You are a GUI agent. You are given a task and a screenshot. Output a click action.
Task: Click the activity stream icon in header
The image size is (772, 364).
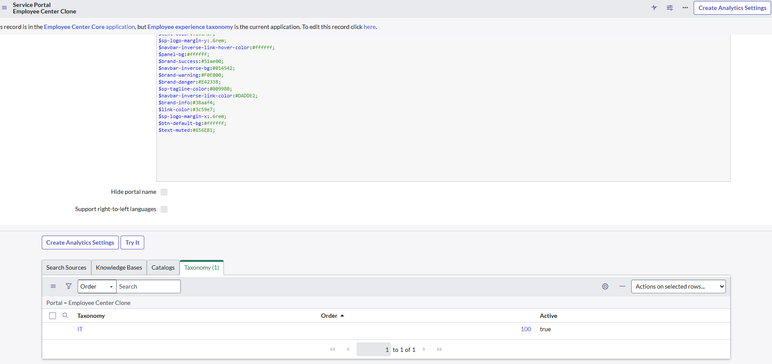[654, 8]
